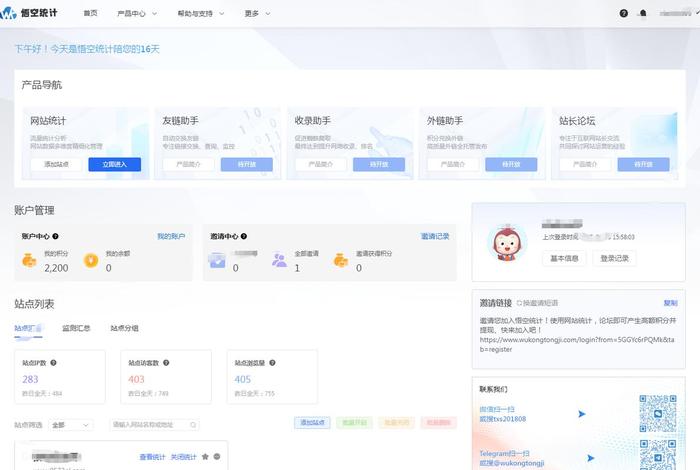Click the blue arrow beside Telegram扫一扫

[x=591, y=458]
